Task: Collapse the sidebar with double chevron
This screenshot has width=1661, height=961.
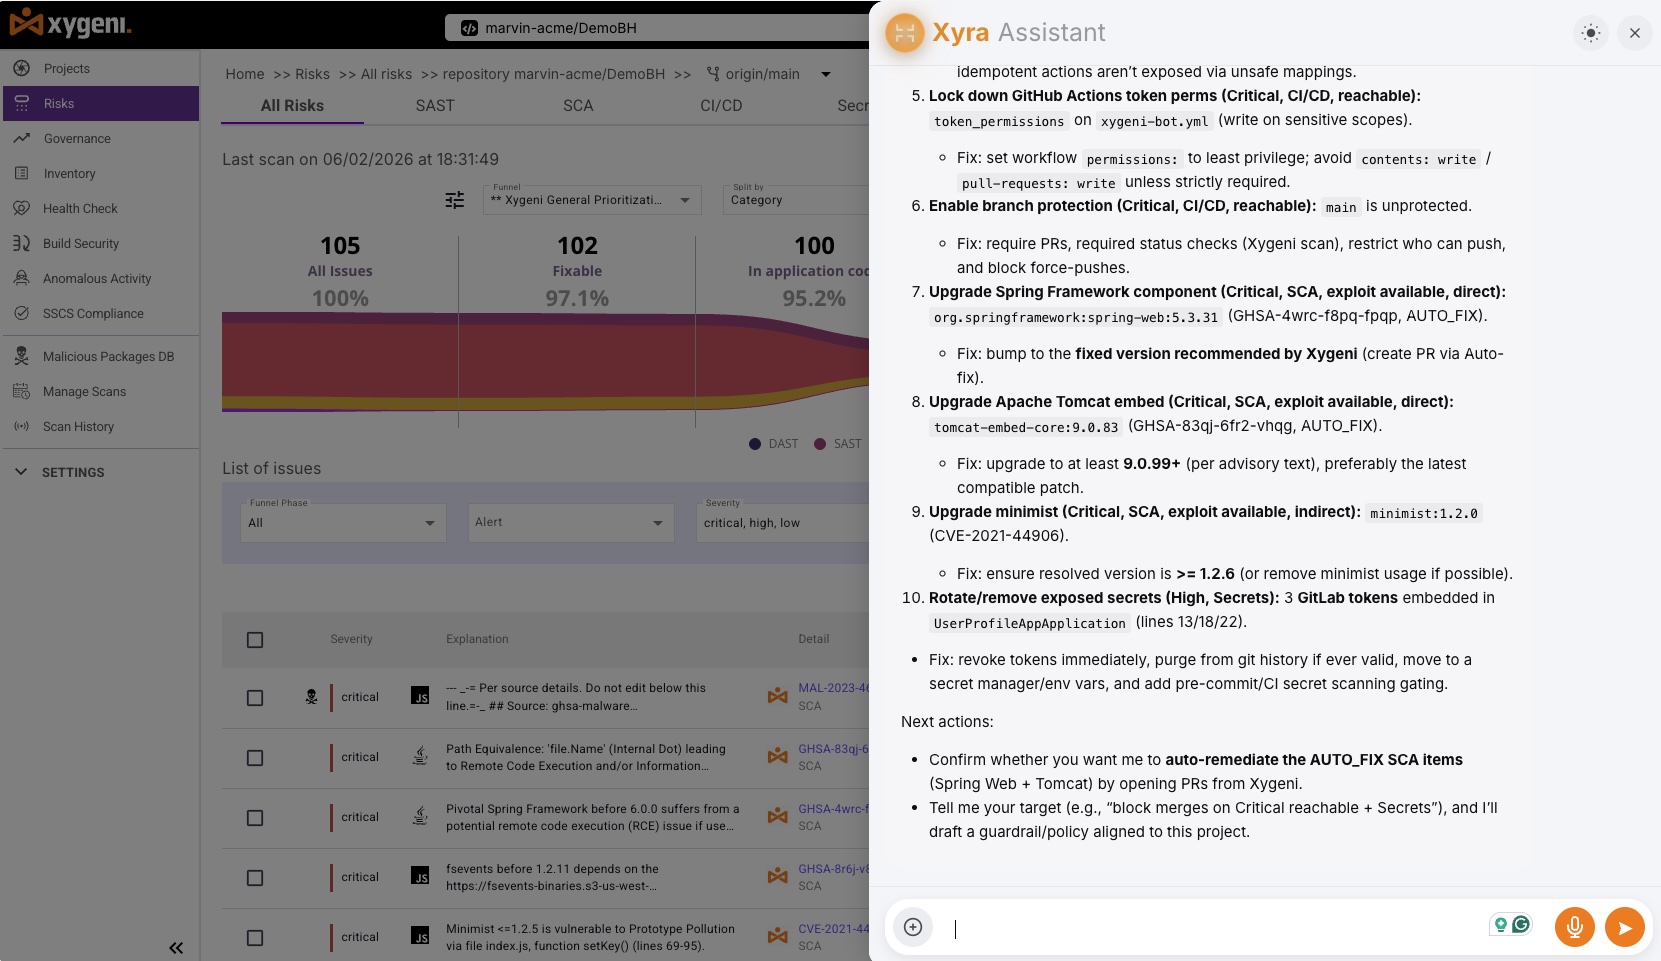Action: [176, 947]
